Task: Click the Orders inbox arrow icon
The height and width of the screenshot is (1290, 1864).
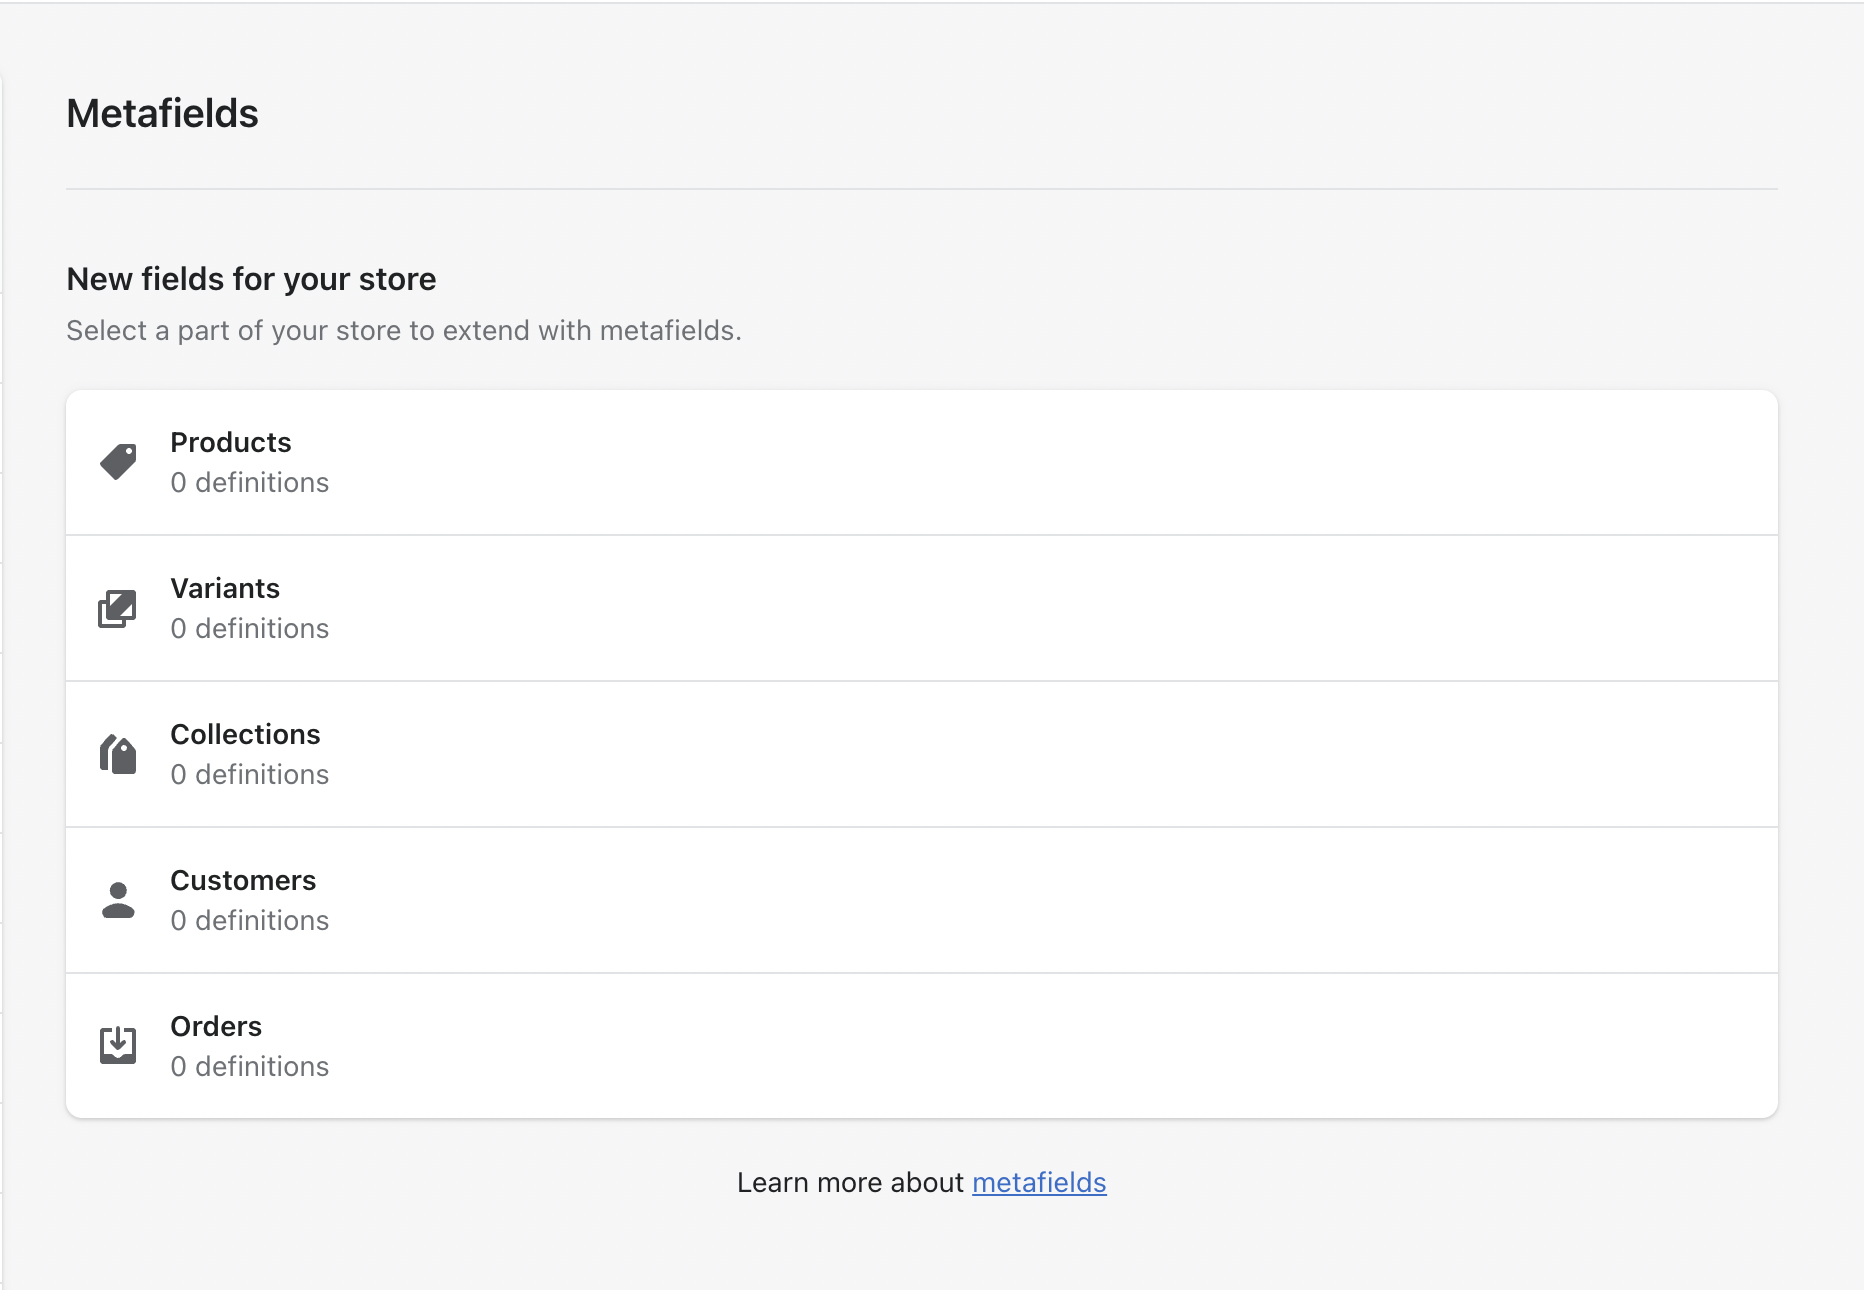Action: (x=118, y=1045)
